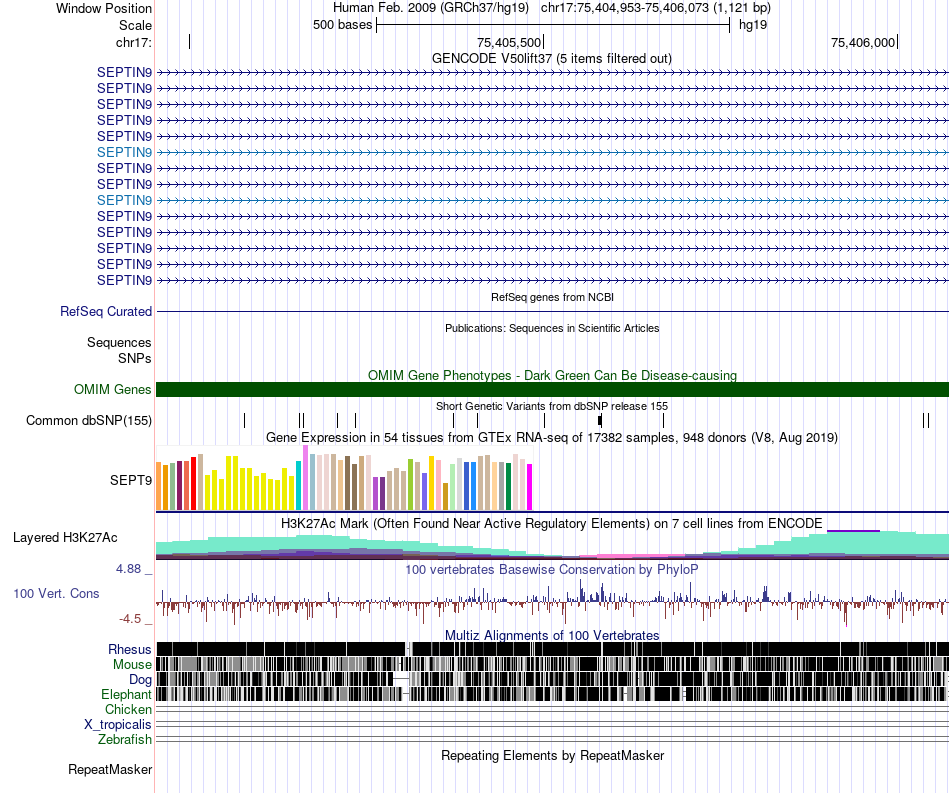Click the RefSeq Curated intron line
Image resolution: width=950 pixels, height=793 pixels.
click(552, 311)
